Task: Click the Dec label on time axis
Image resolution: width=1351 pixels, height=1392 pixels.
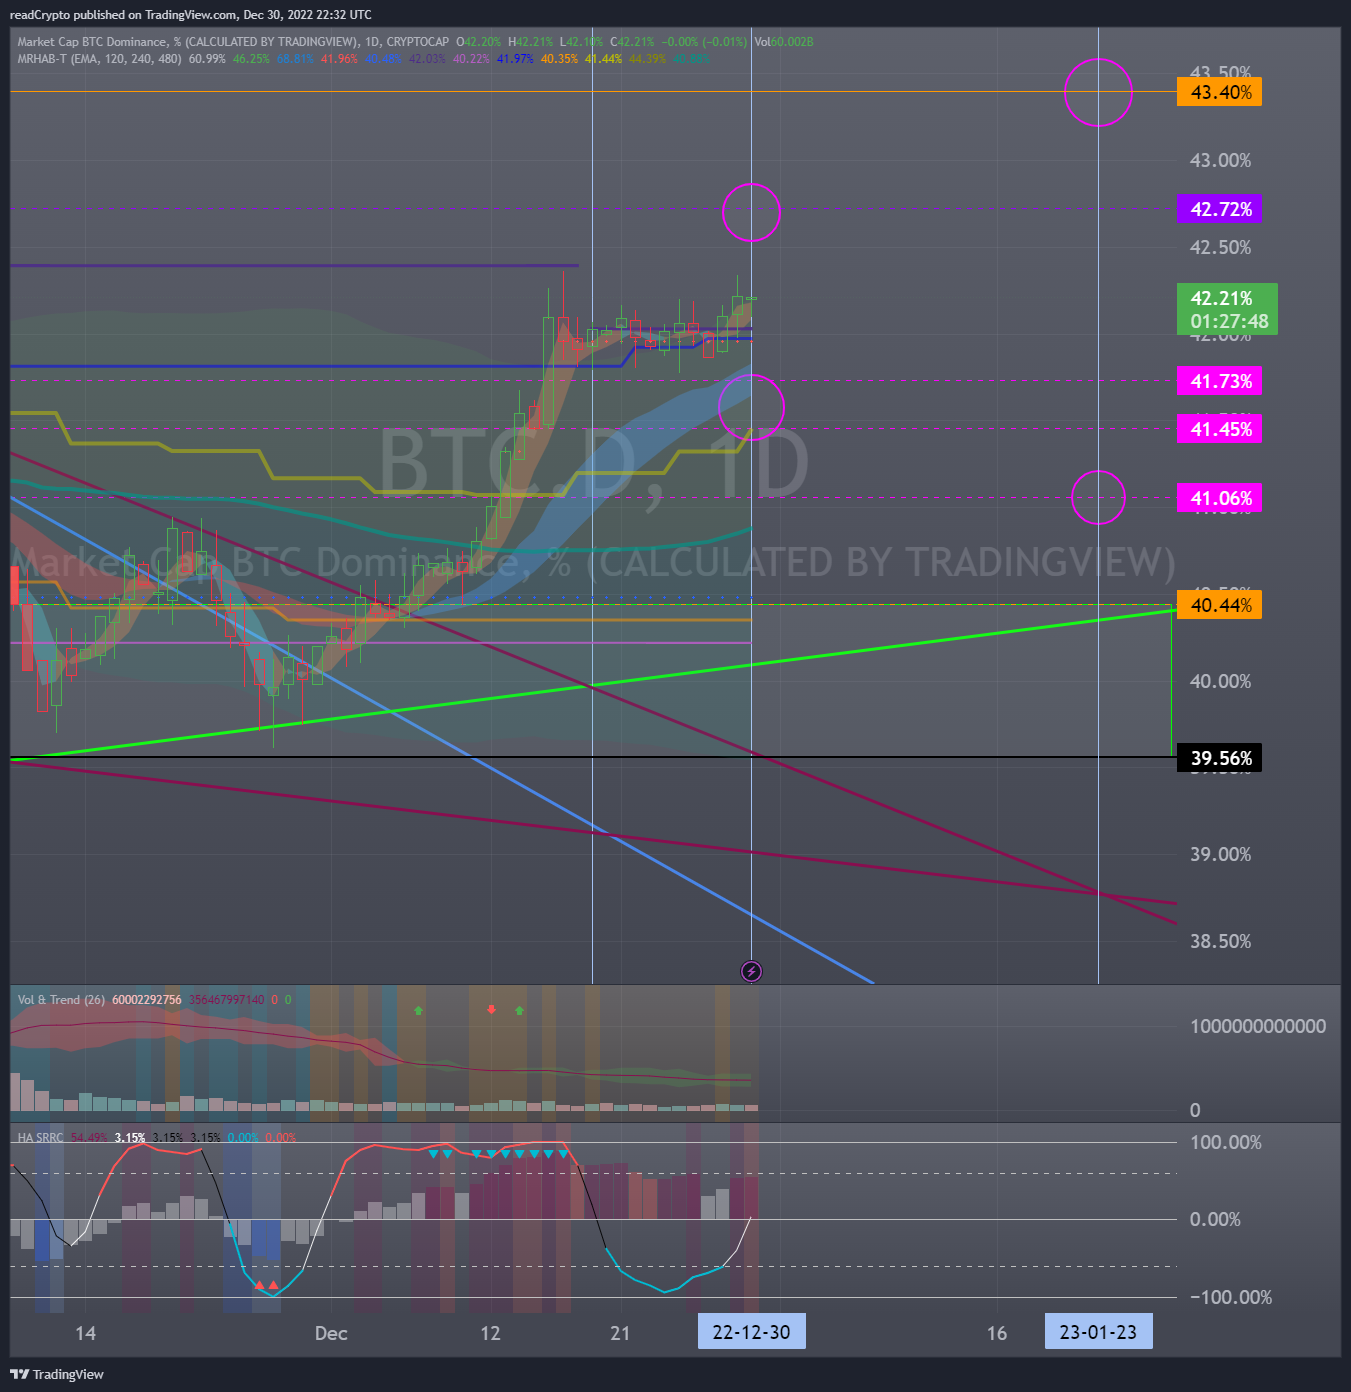Action: [331, 1333]
